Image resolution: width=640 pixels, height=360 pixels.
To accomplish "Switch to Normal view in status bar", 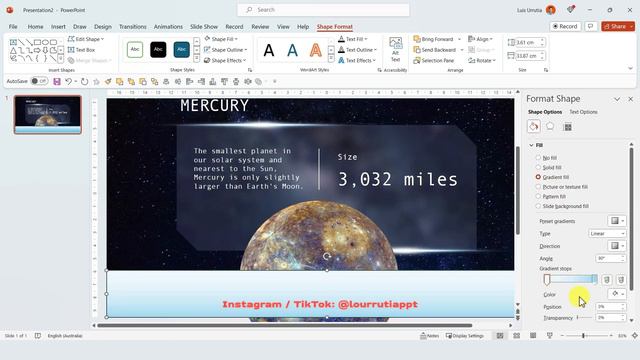I will (500, 336).
